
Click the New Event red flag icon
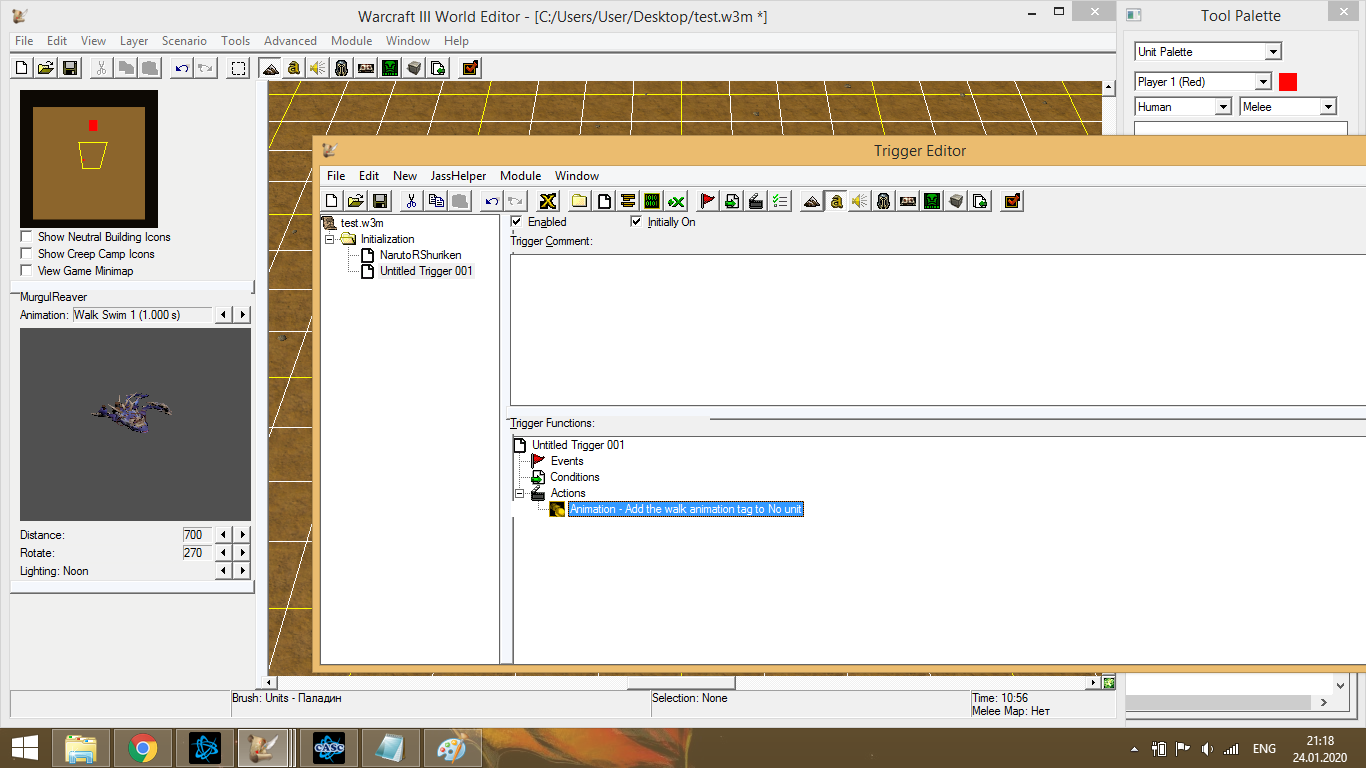coord(707,201)
